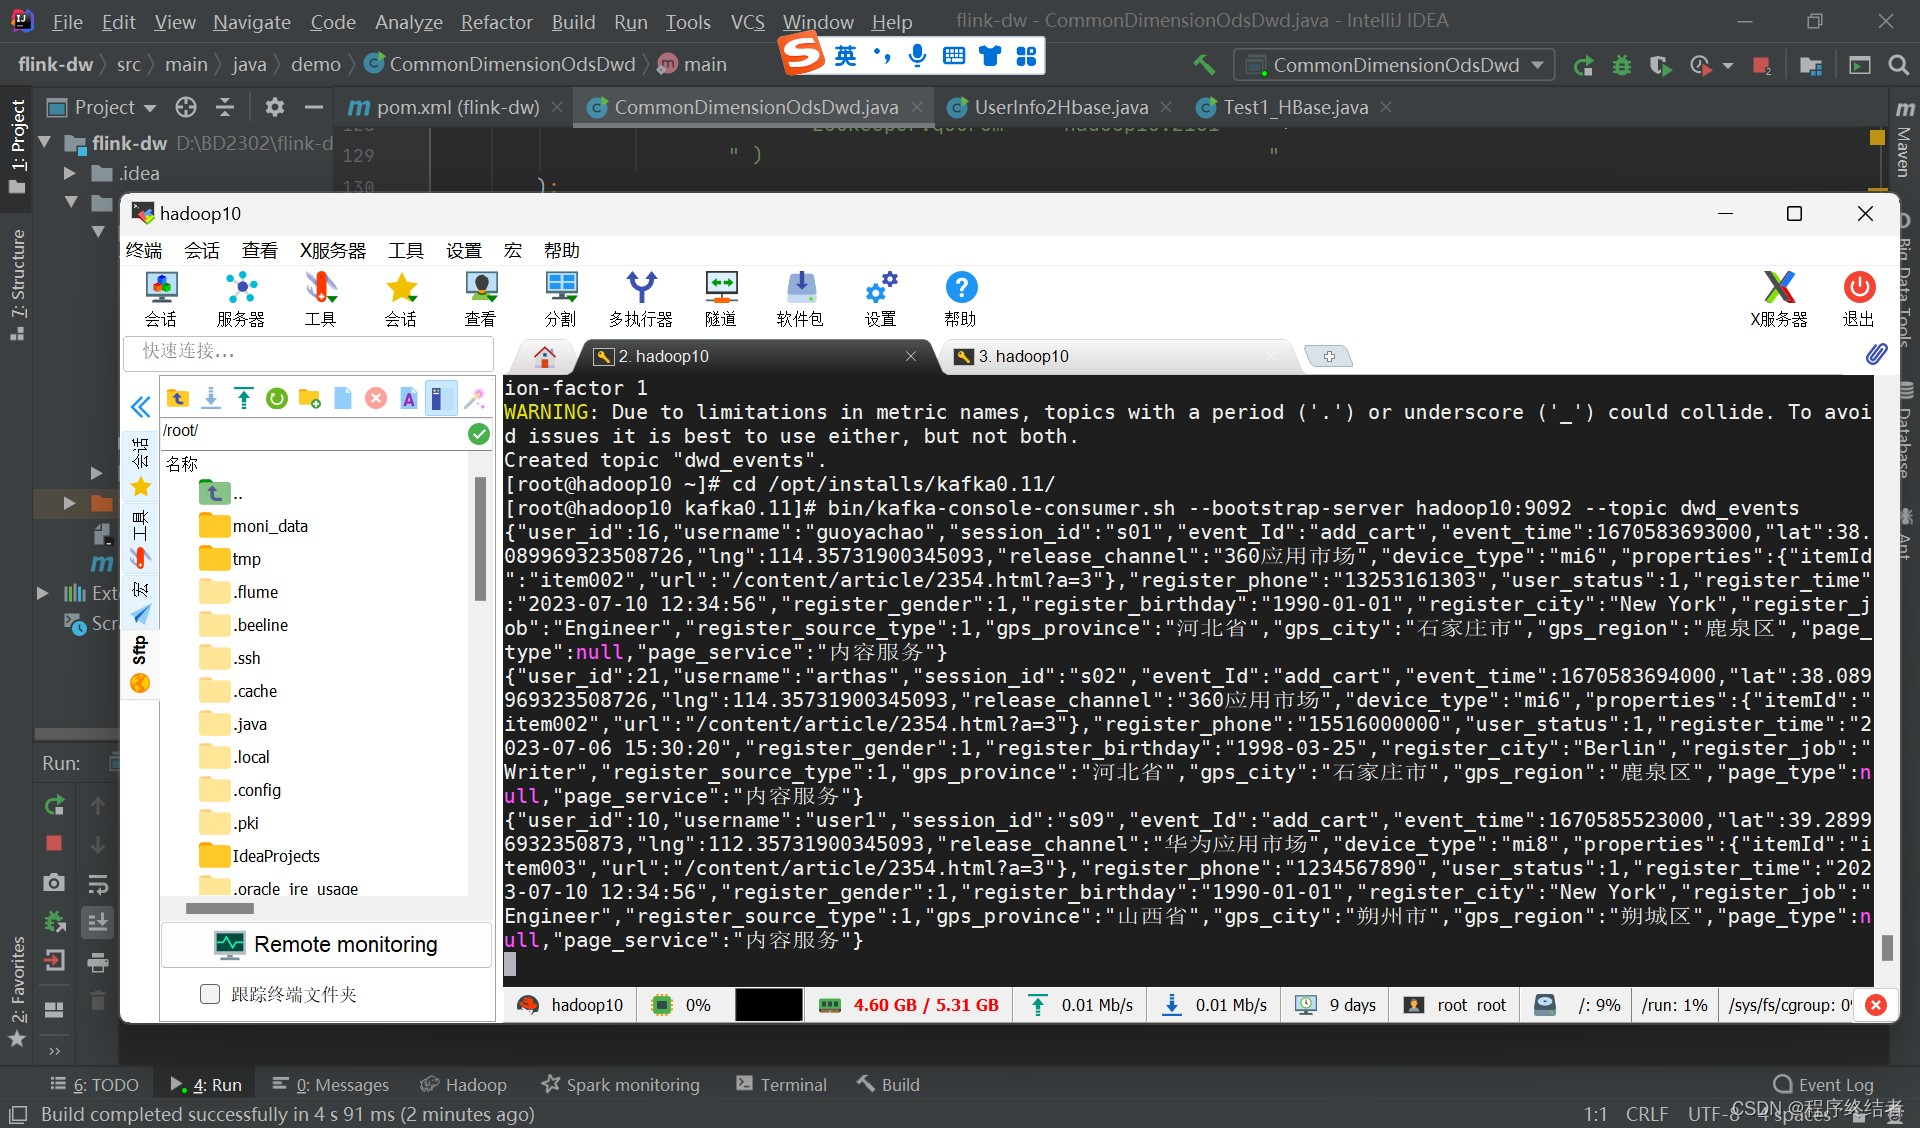Open the Event Log panel
Image resolution: width=1920 pixels, height=1128 pixels.
point(1823,1085)
